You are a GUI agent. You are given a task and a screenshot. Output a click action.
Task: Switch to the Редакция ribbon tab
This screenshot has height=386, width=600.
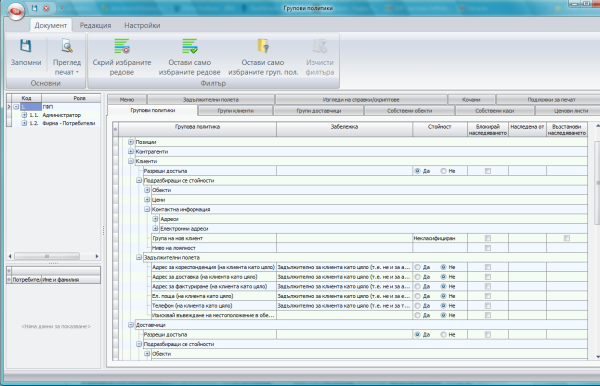tap(95, 25)
